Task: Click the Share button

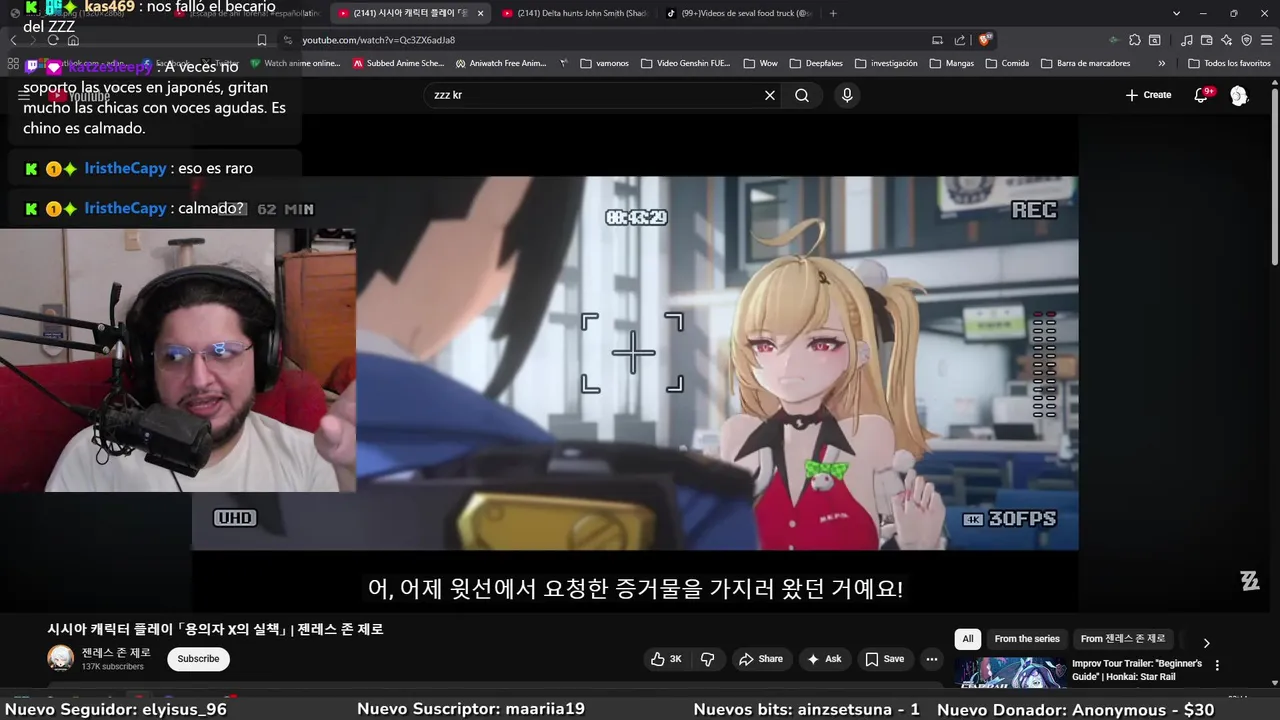Action: pos(760,659)
